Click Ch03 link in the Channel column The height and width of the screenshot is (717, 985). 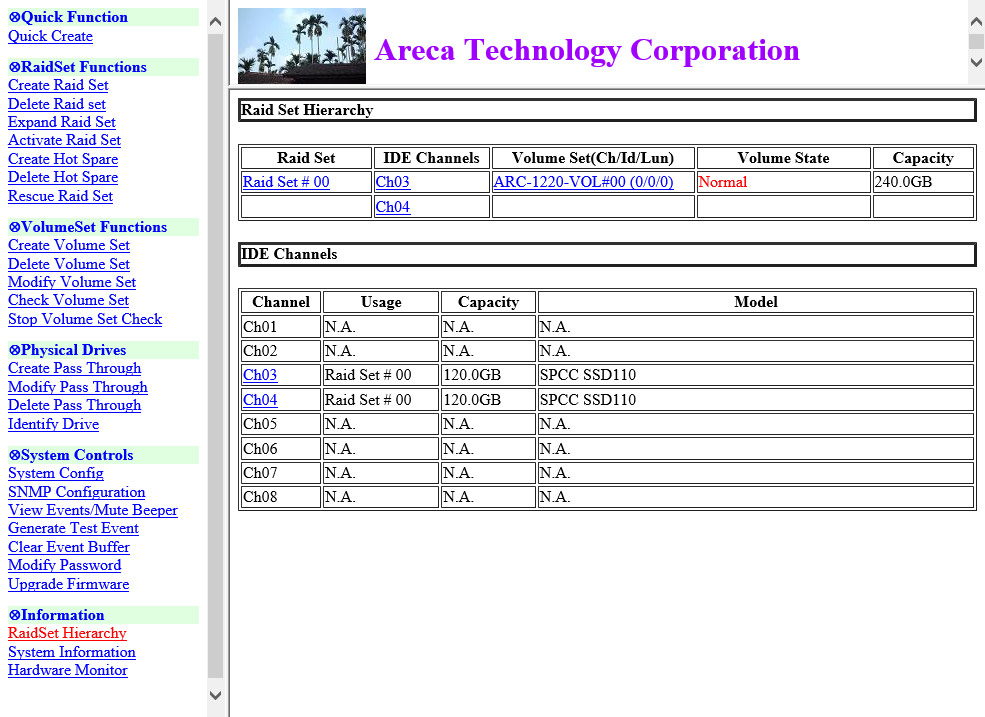pyautogui.click(x=260, y=375)
